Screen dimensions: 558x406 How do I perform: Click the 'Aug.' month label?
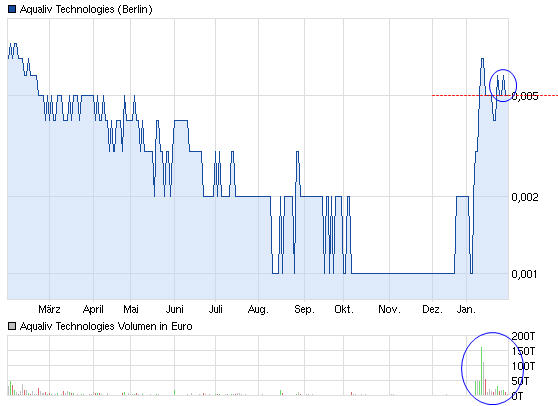tap(258, 310)
